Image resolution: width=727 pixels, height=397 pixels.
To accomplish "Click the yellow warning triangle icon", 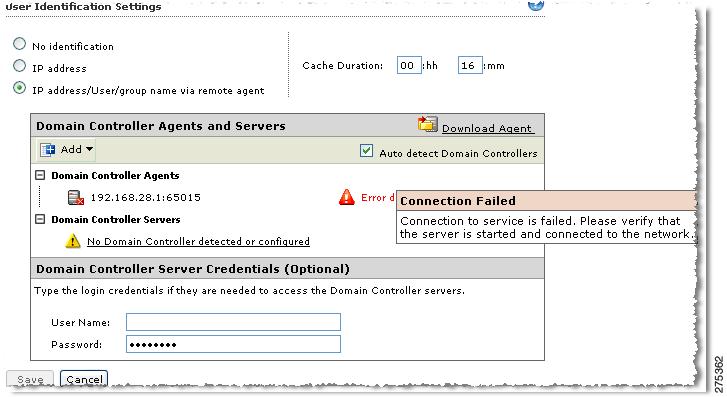I will tap(73, 241).
